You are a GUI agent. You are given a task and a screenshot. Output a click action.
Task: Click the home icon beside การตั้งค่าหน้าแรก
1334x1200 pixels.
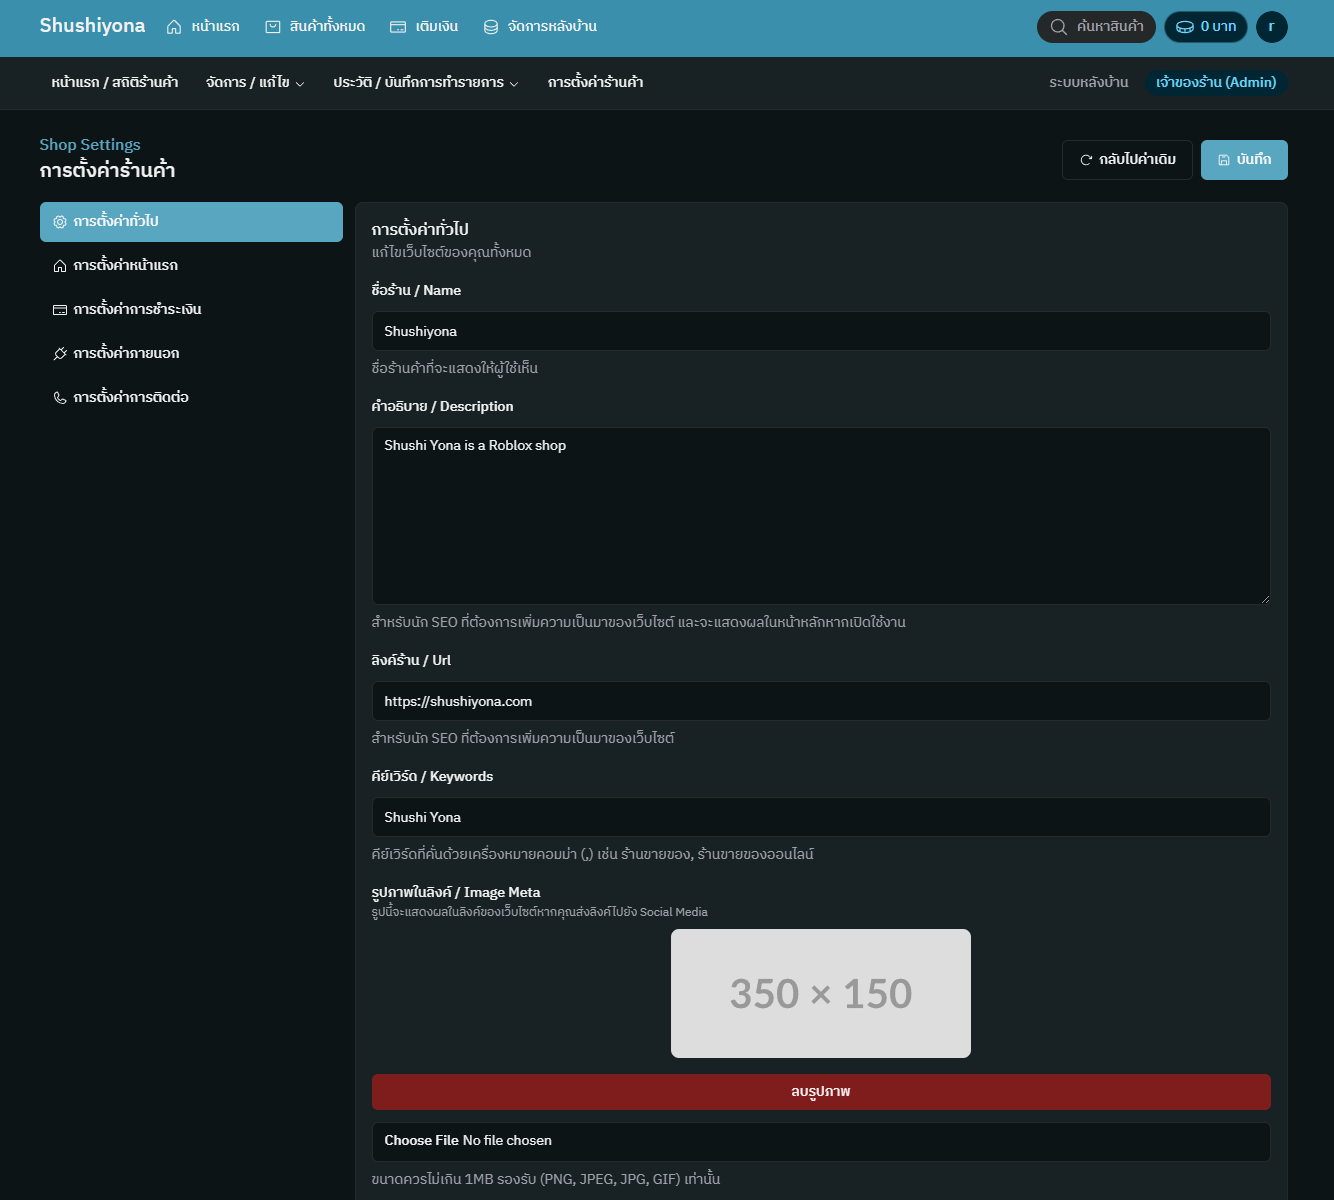[60, 265]
